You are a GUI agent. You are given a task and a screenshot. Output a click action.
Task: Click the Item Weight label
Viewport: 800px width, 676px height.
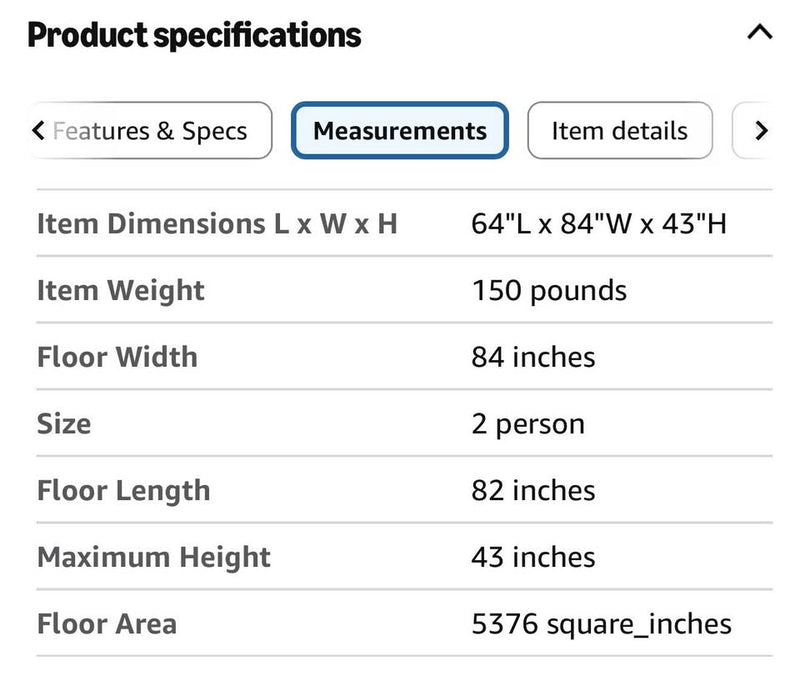[121, 291]
